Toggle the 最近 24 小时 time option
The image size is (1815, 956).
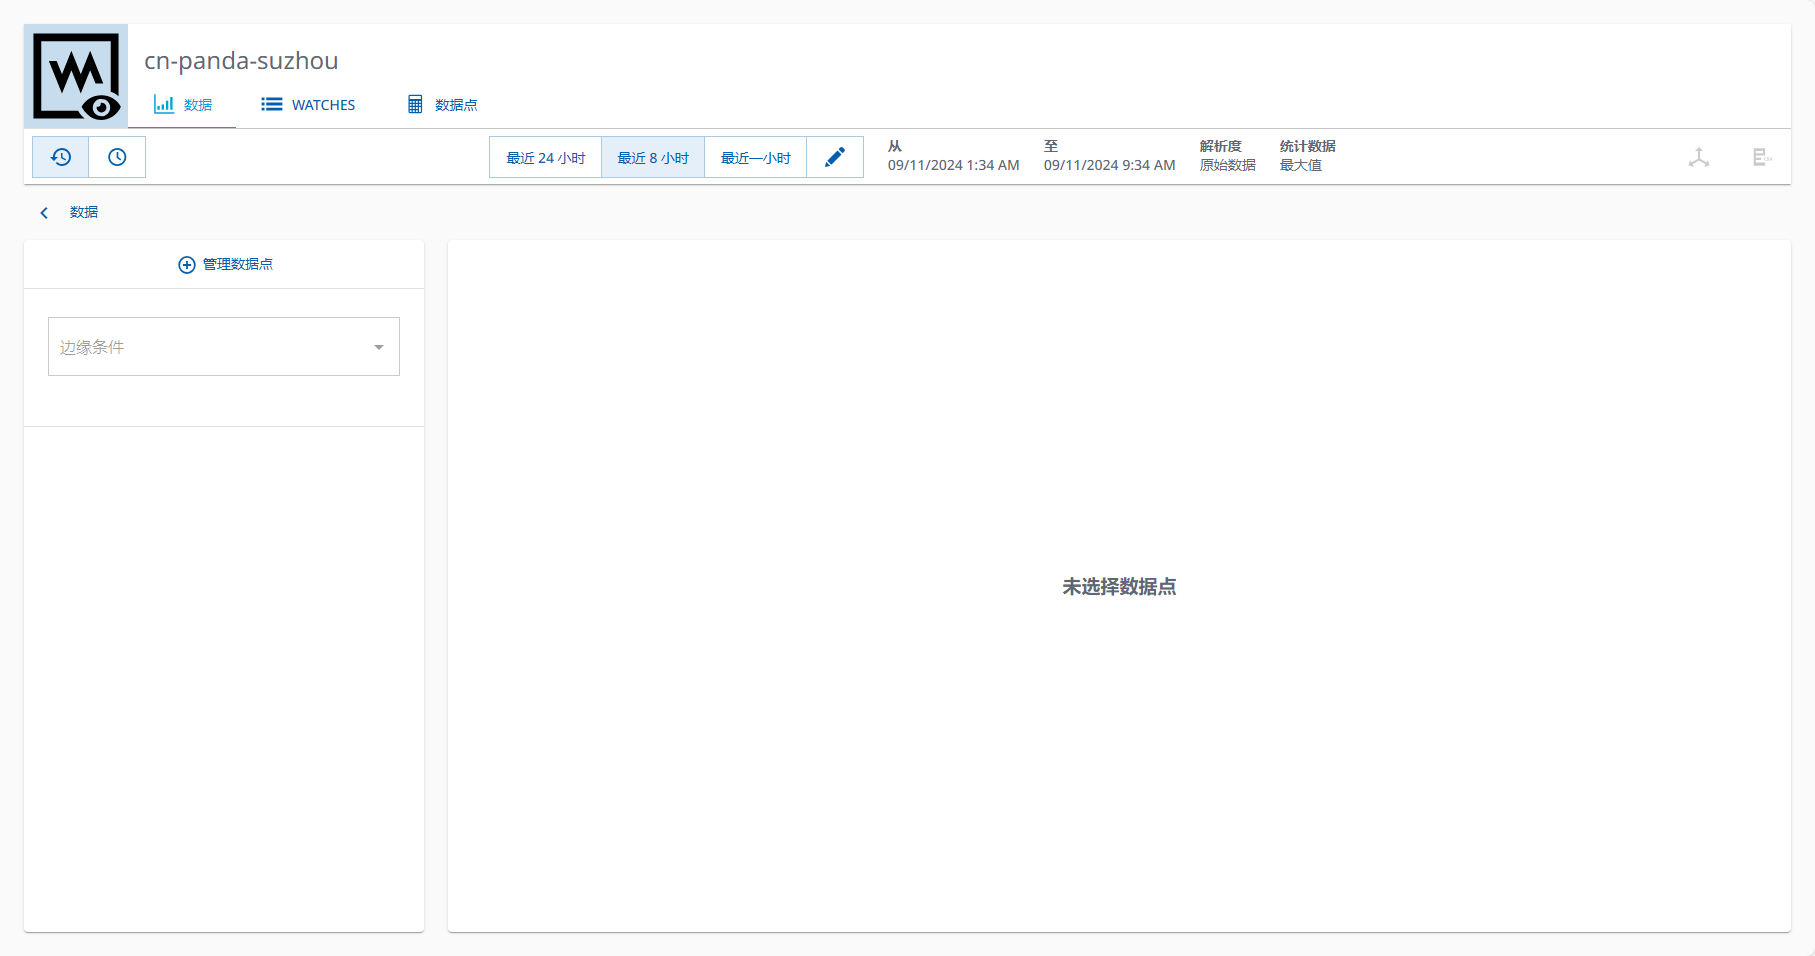click(544, 157)
